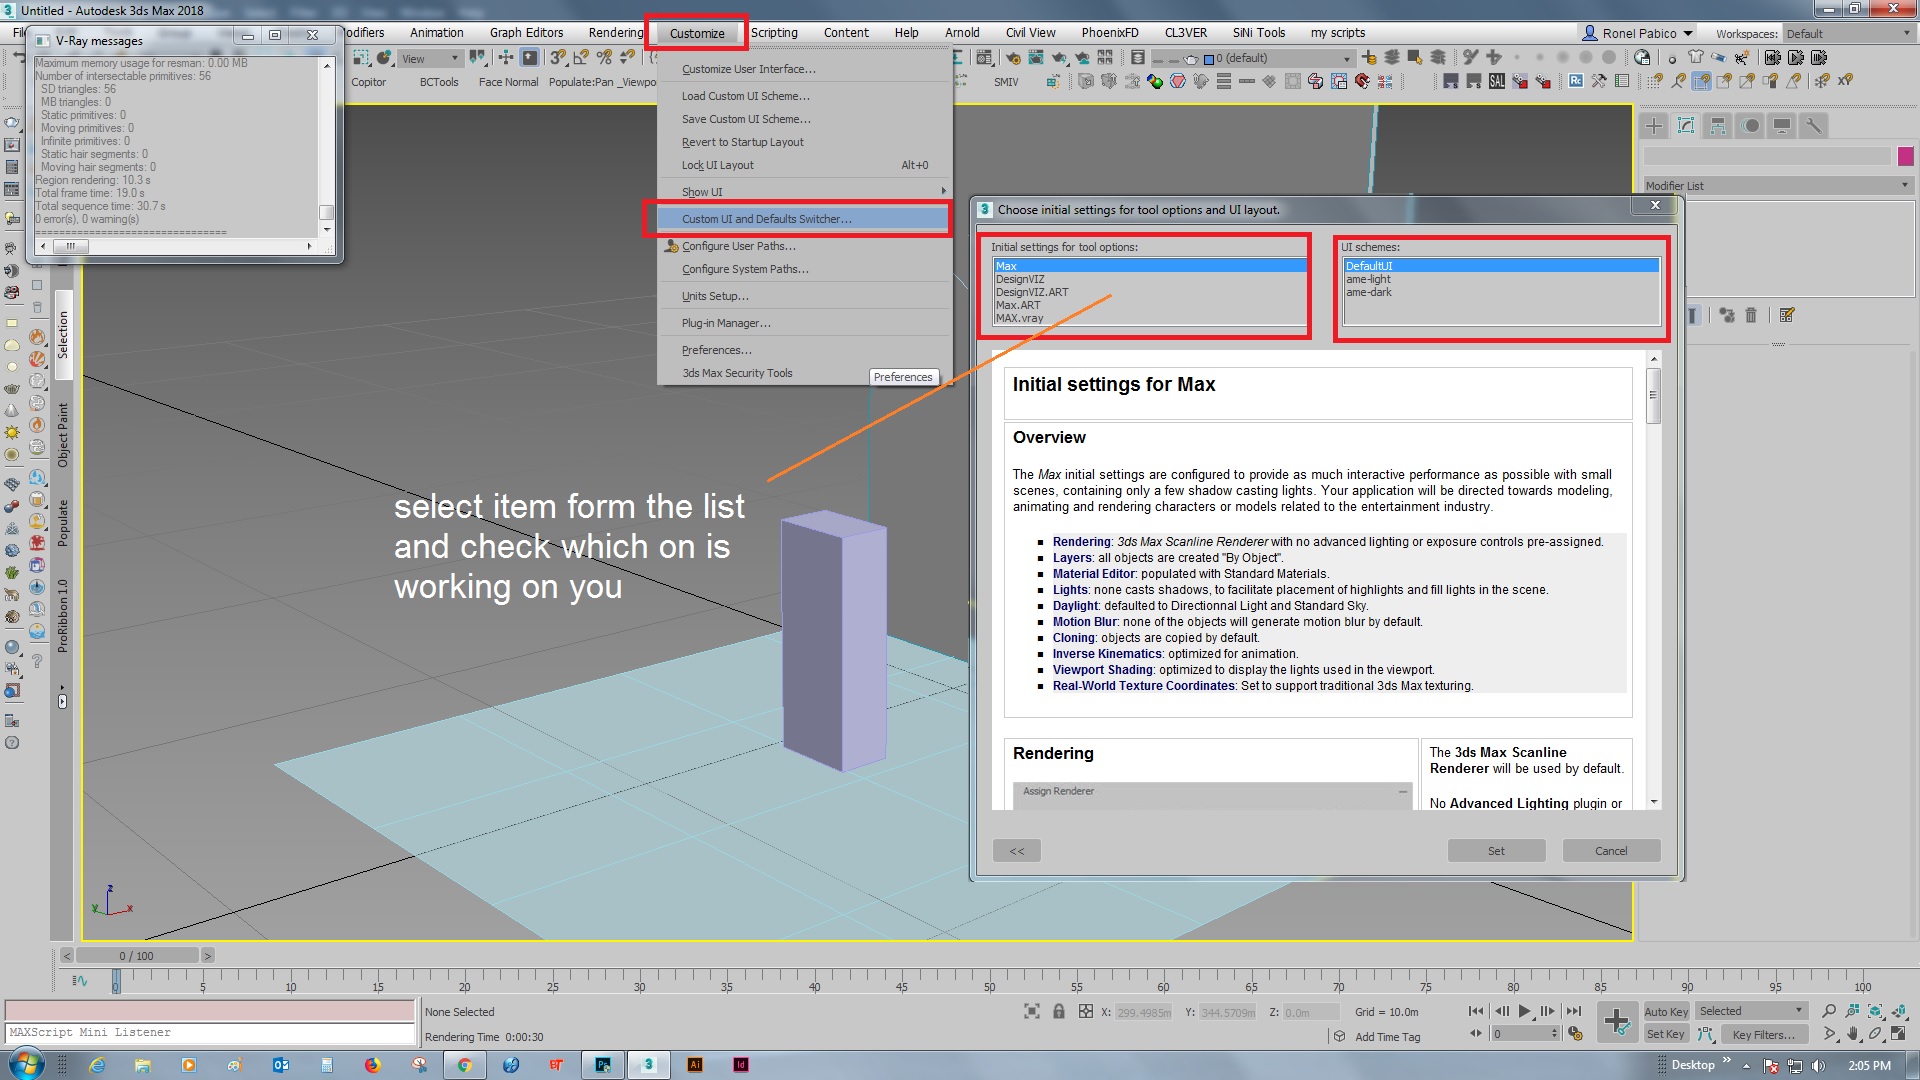
Task: Click the Set button in the dialog
Action: (x=1496, y=851)
